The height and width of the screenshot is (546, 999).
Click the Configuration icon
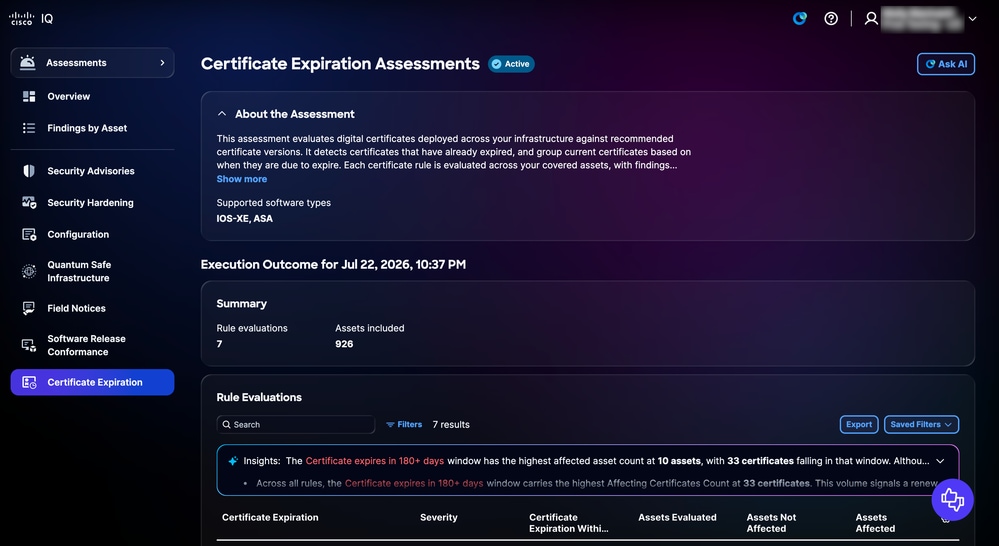(29, 234)
